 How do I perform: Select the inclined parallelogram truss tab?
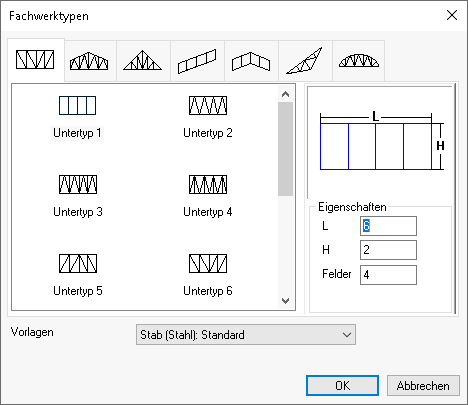click(x=198, y=61)
